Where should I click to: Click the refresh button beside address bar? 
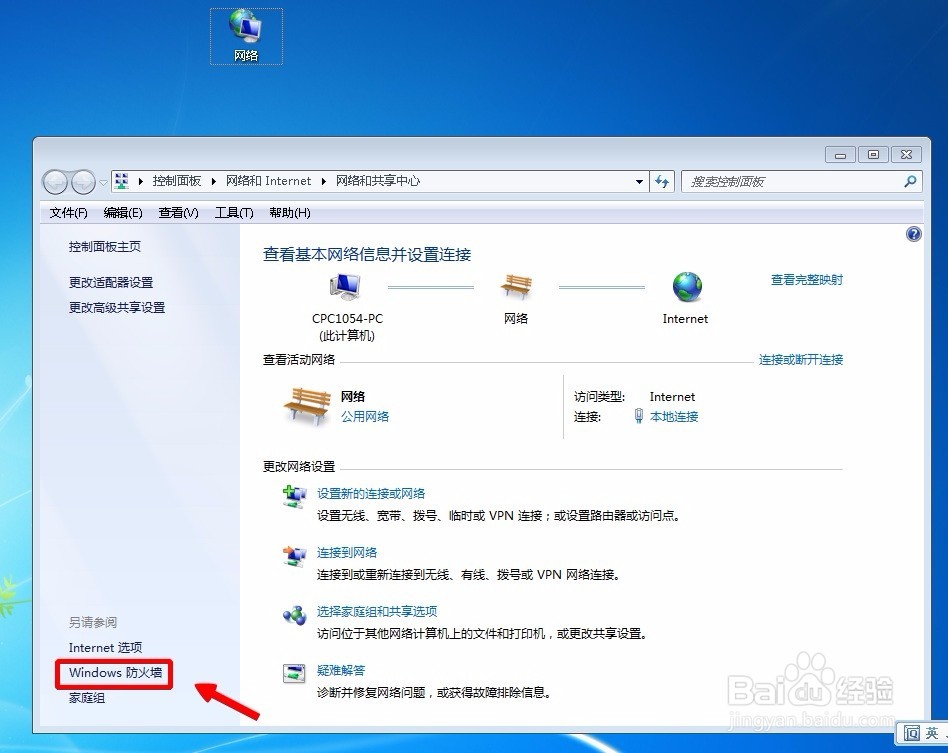coord(662,181)
